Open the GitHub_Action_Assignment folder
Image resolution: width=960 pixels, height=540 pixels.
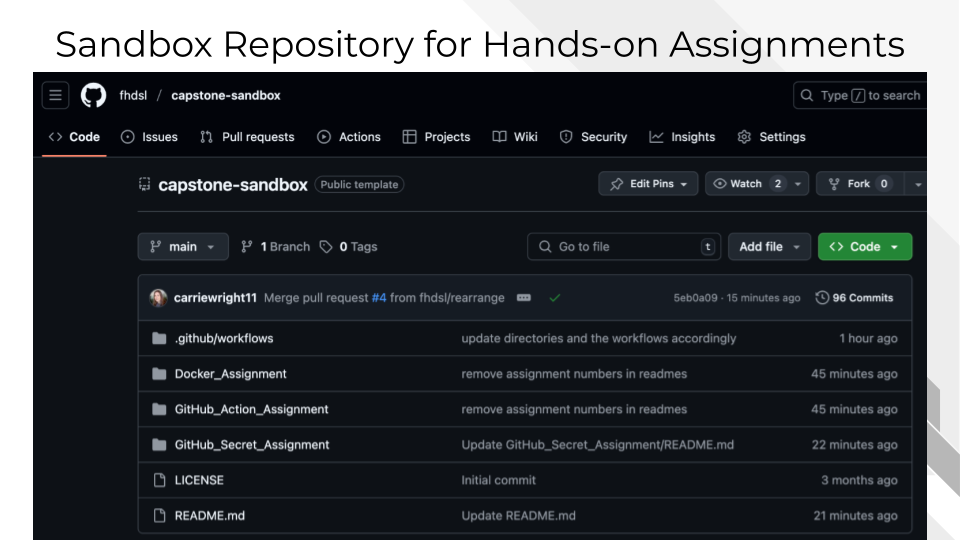click(252, 410)
